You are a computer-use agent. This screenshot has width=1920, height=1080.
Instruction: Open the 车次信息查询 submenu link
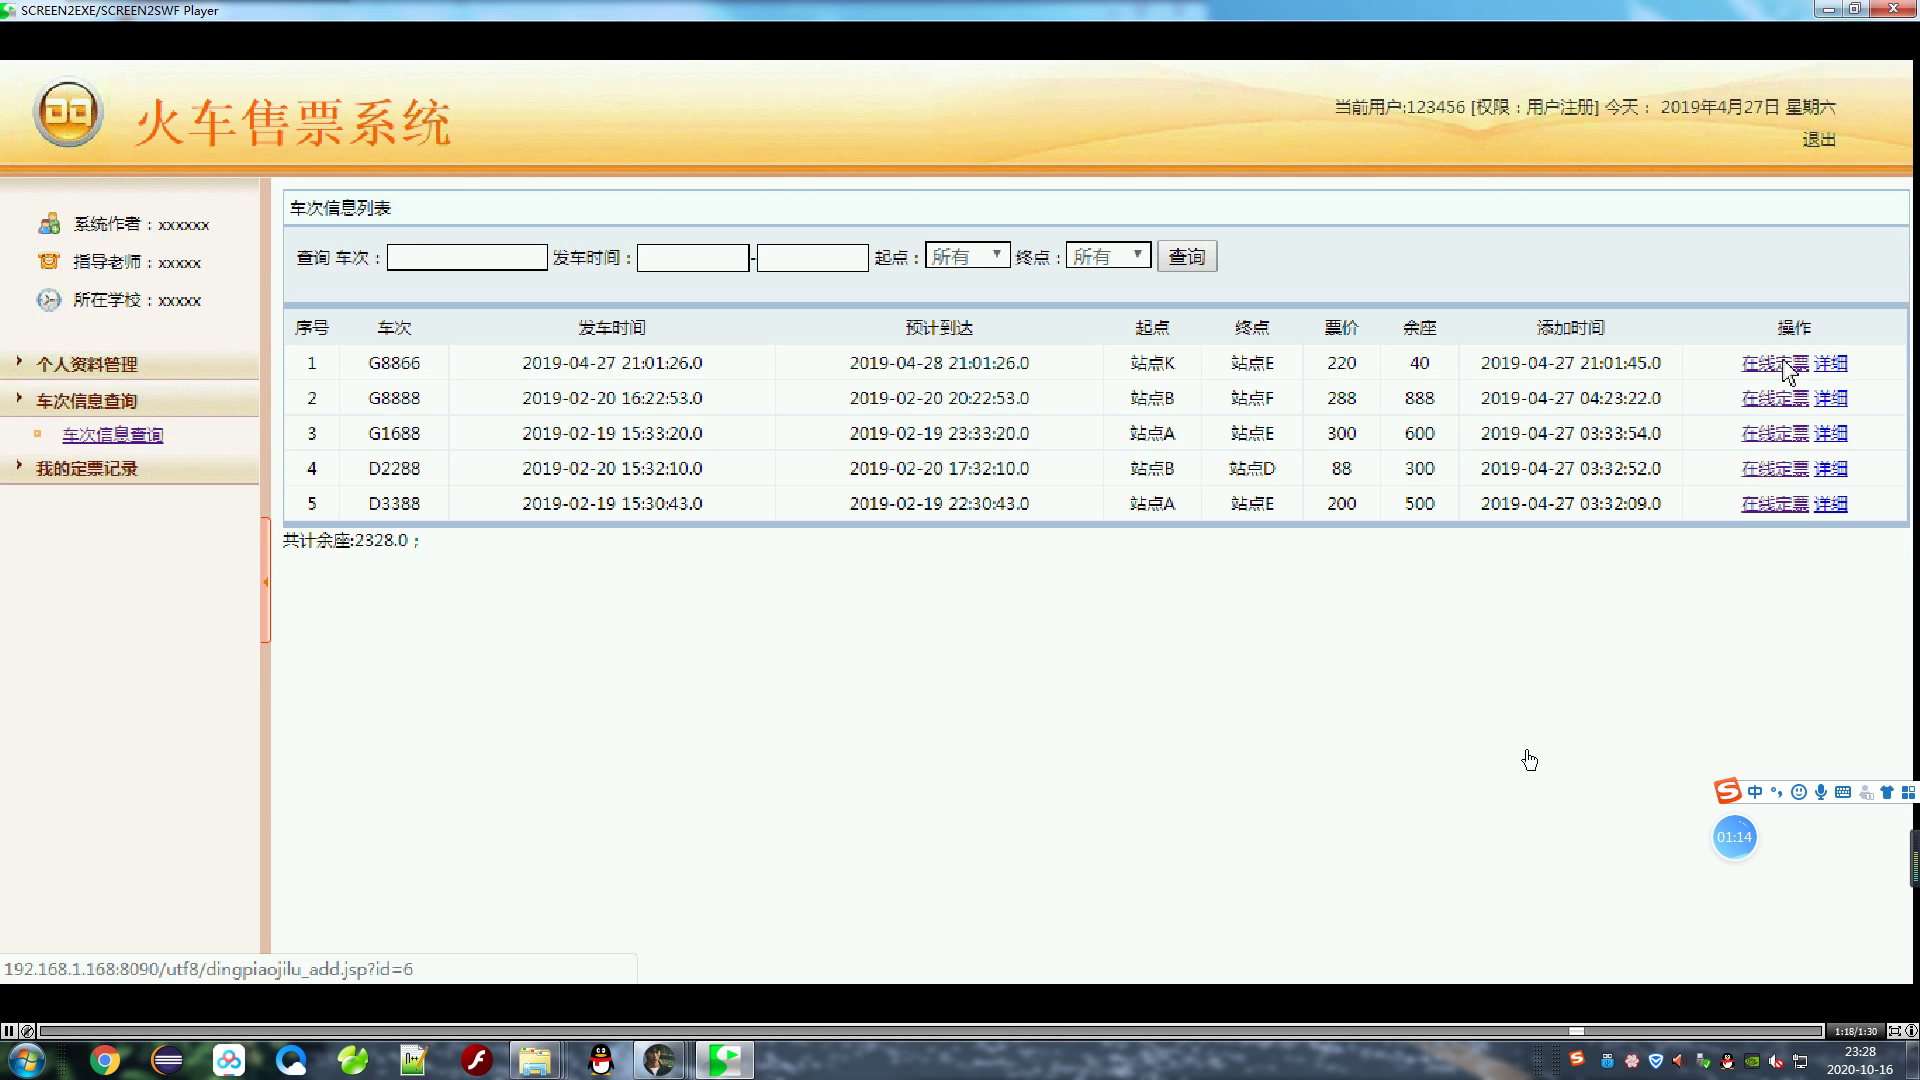pos(112,435)
